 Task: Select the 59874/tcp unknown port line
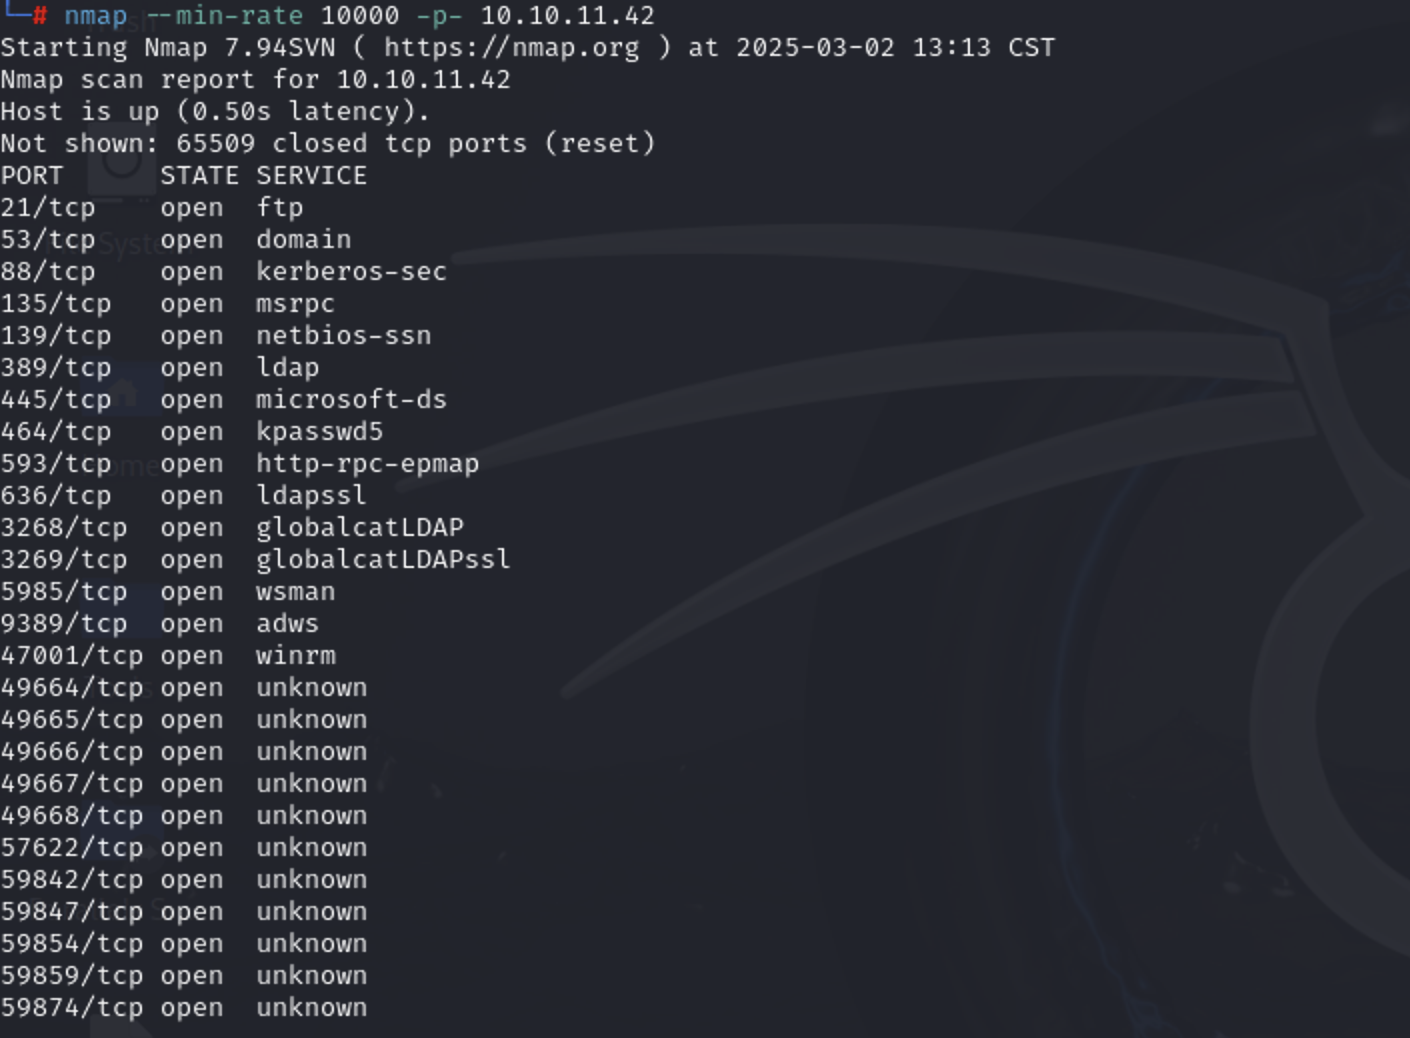[184, 1008]
